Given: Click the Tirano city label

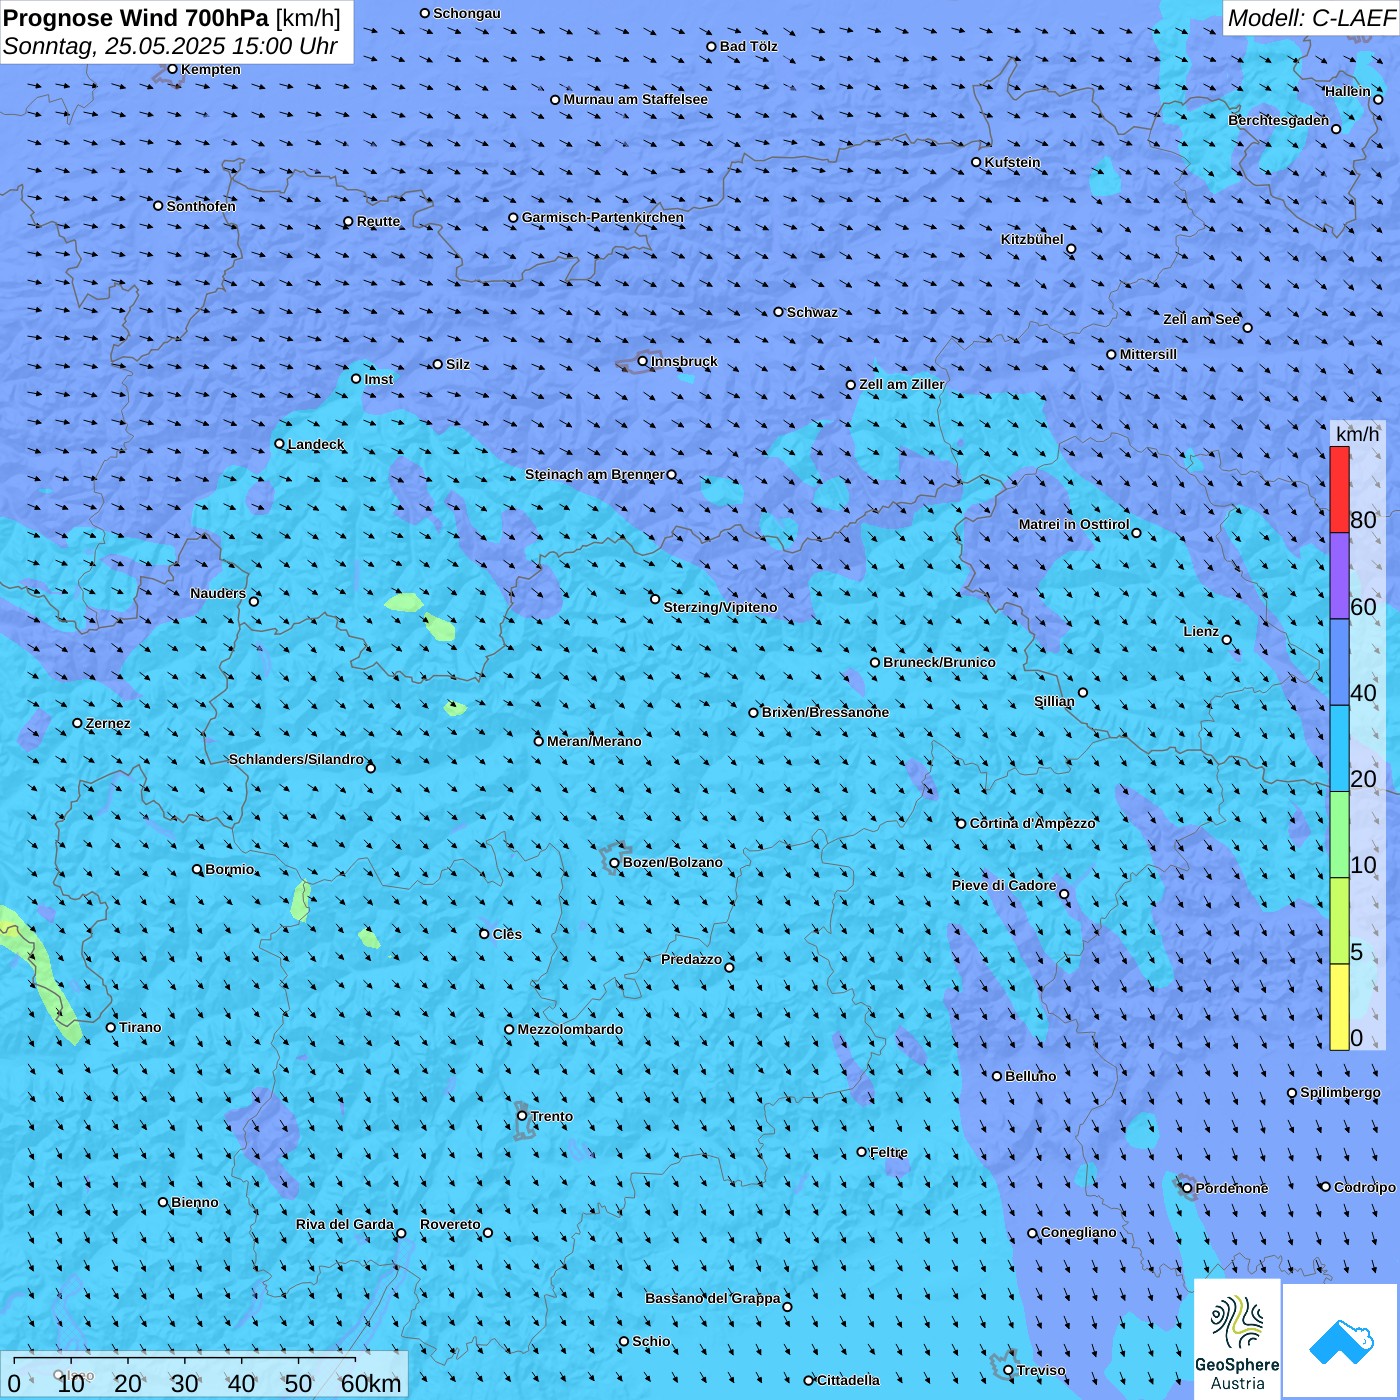Looking at the screenshot, I should tap(140, 1027).
